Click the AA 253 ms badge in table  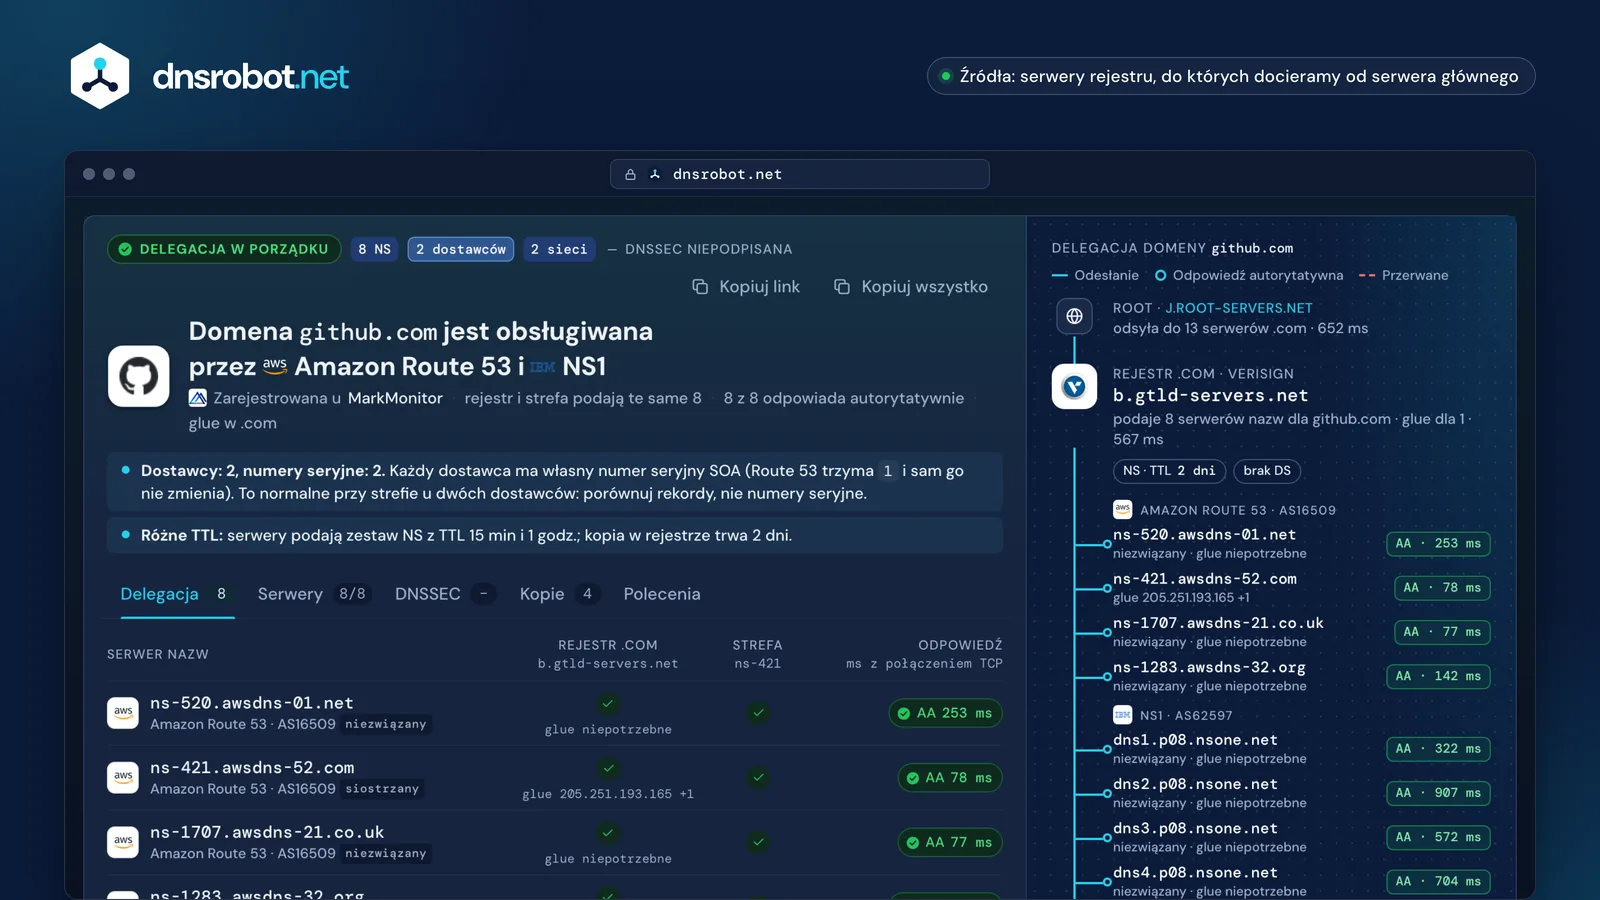[945, 713]
